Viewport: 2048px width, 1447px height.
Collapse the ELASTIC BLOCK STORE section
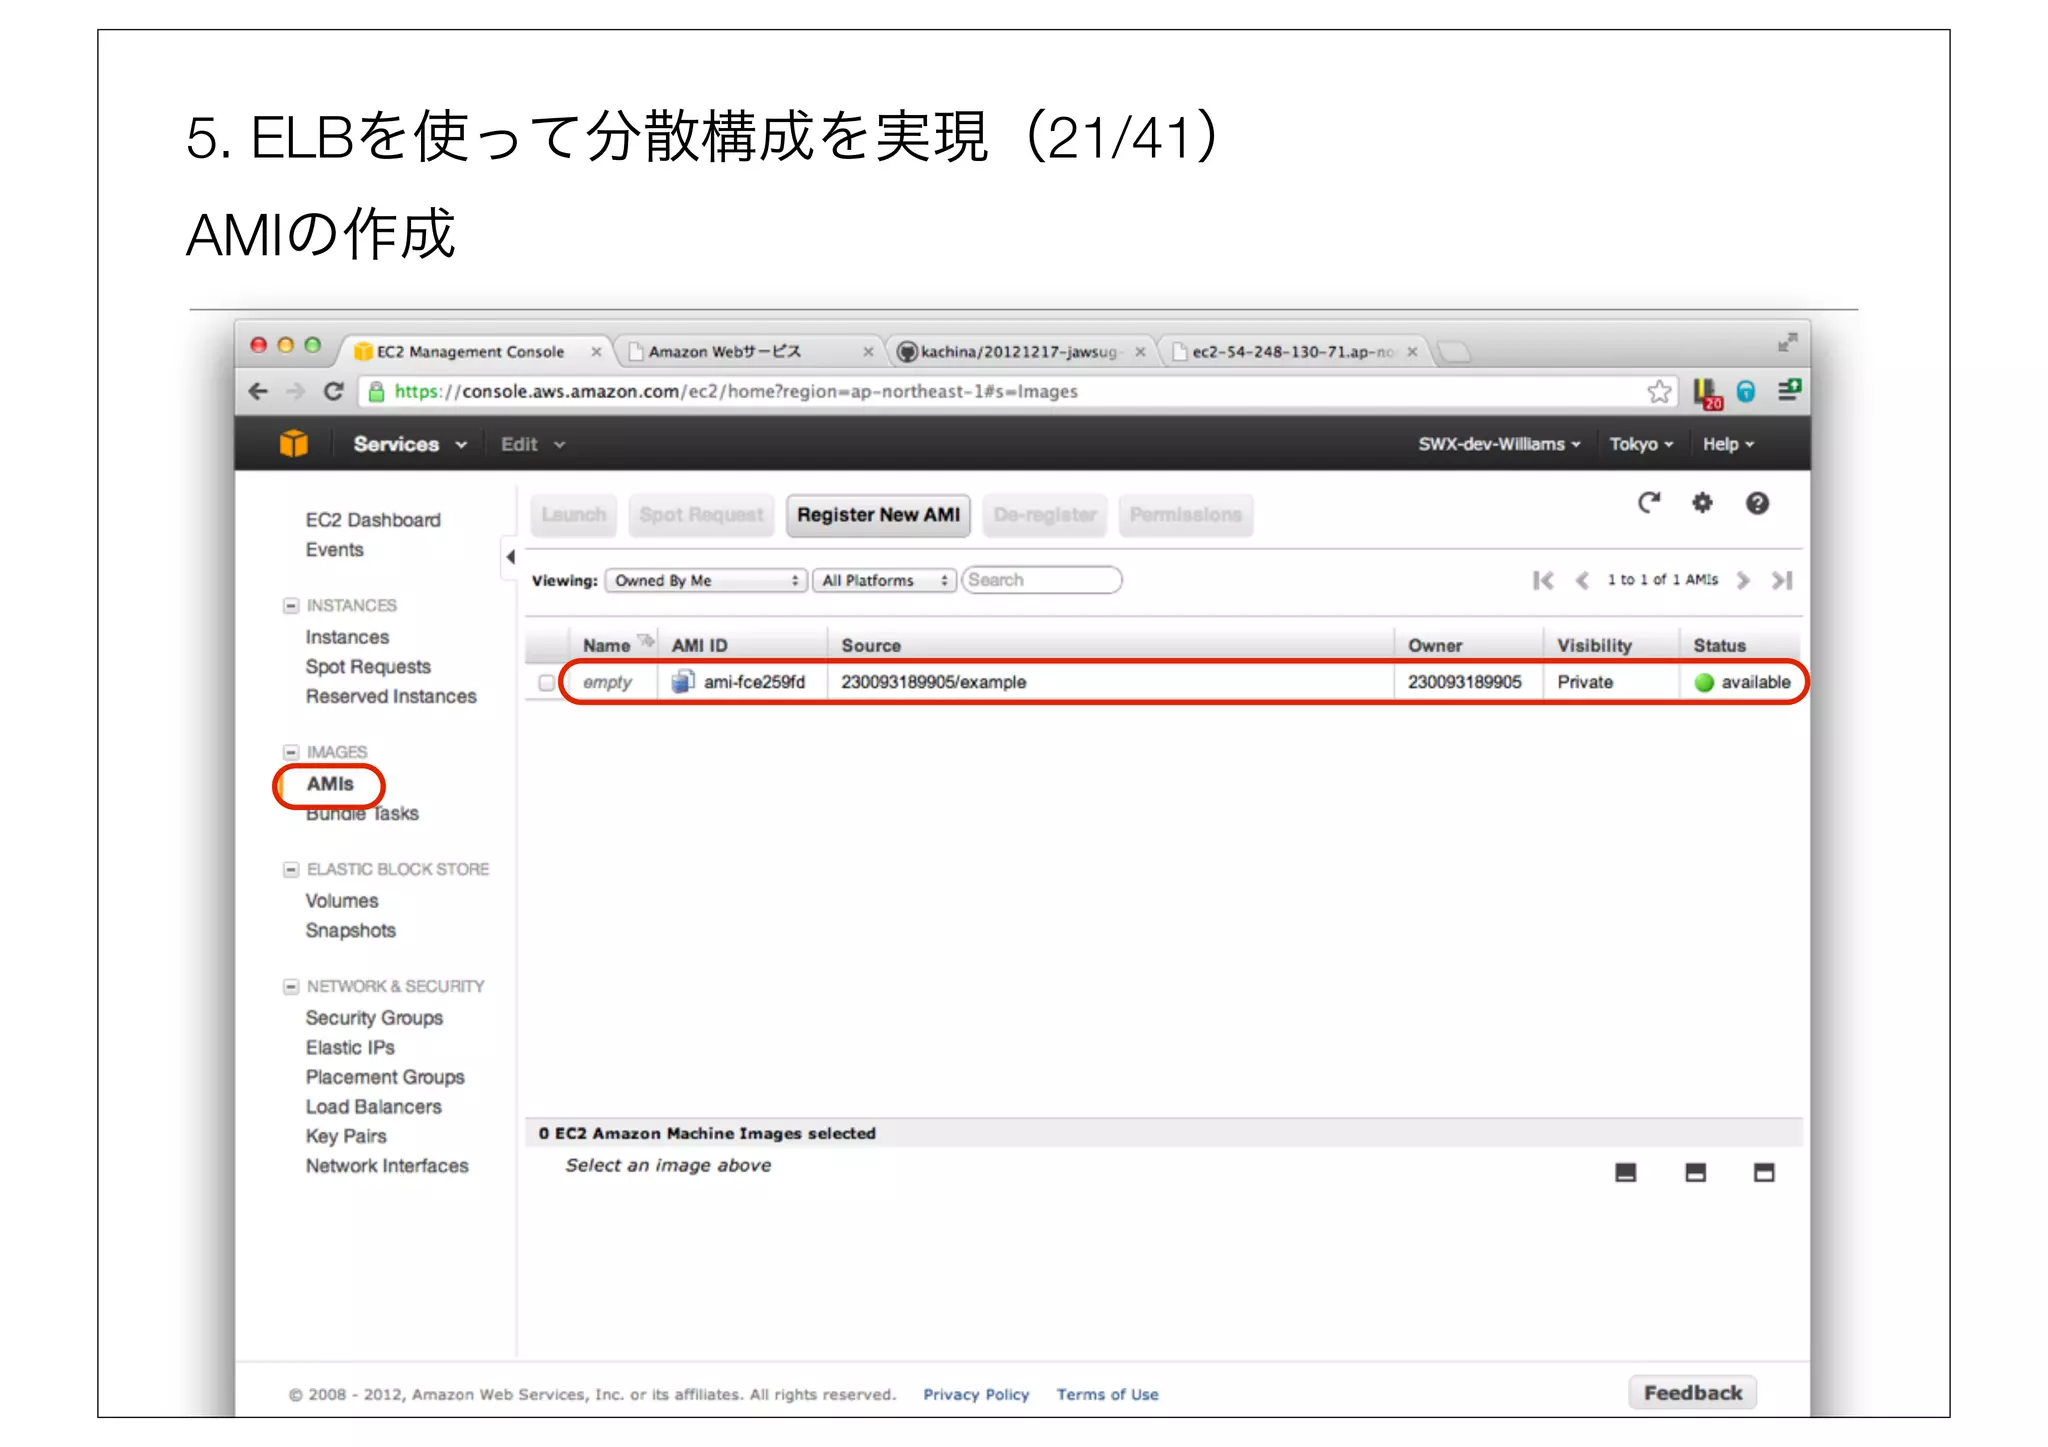[x=291, y=869]
